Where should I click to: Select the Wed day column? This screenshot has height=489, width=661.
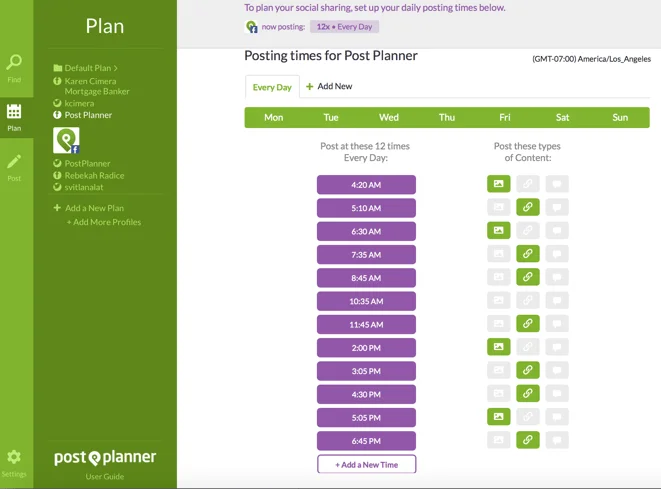point(389,118)
